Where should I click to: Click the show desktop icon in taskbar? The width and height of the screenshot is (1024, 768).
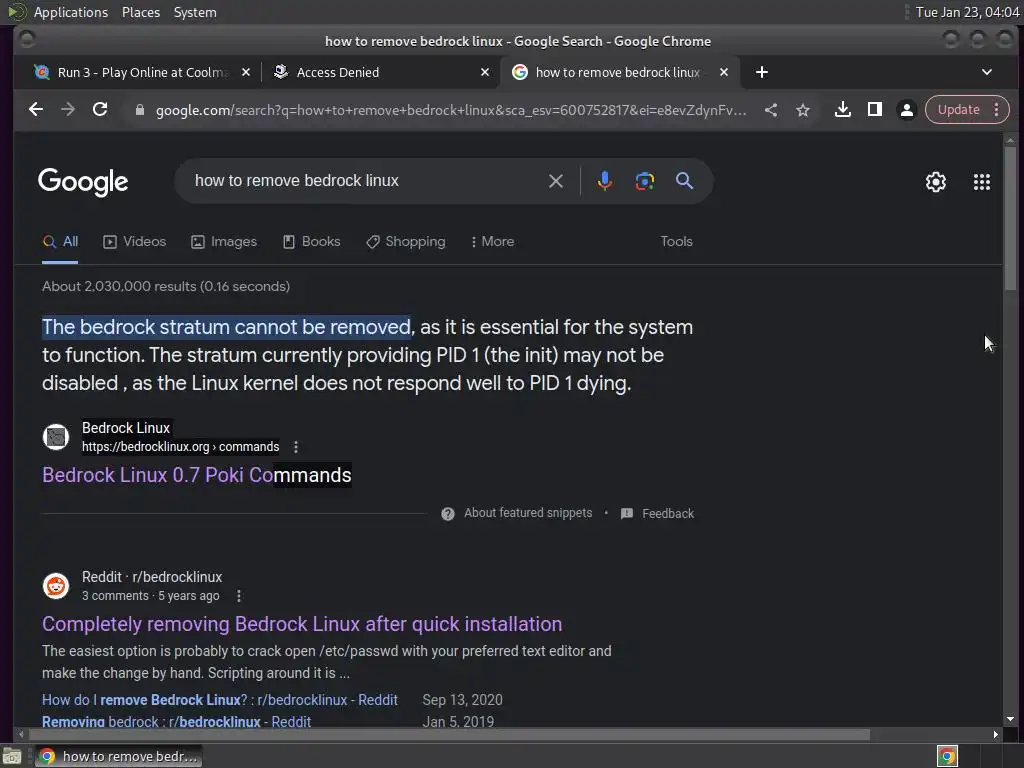click(x=12, y=756)
